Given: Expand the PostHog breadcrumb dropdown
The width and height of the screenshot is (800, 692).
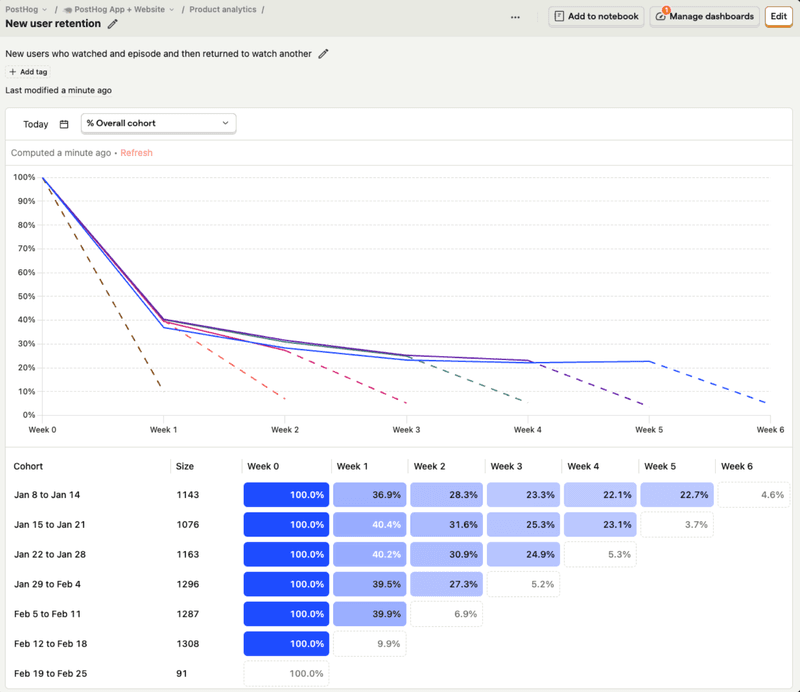Looking at the screenshot, I should tap(27, 9).
